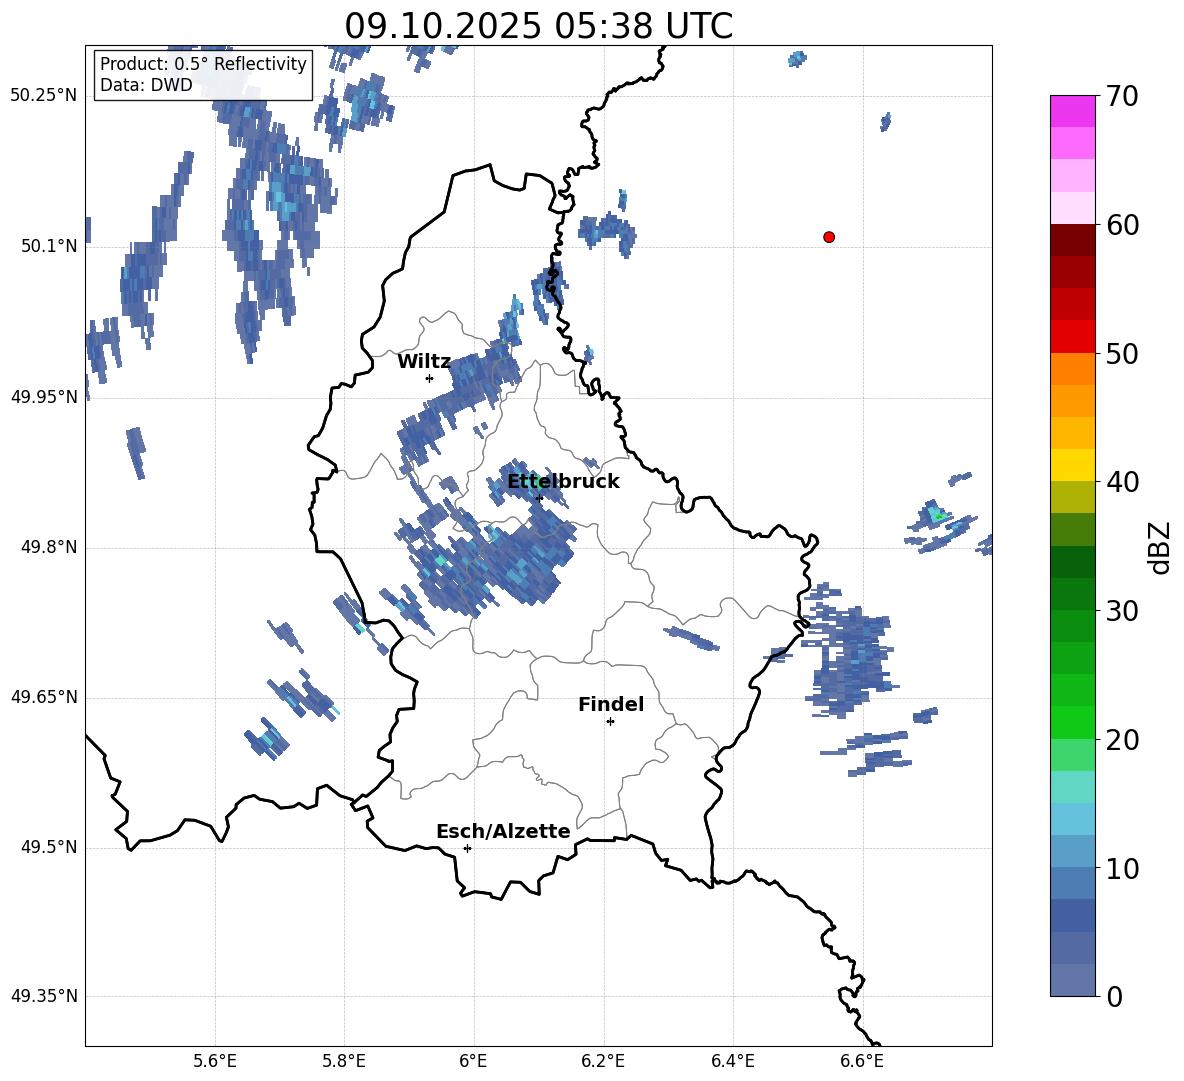Screen dimensions: 1184x1081
Task: Click the Findel location label
Action: click(x=611, y=704)
